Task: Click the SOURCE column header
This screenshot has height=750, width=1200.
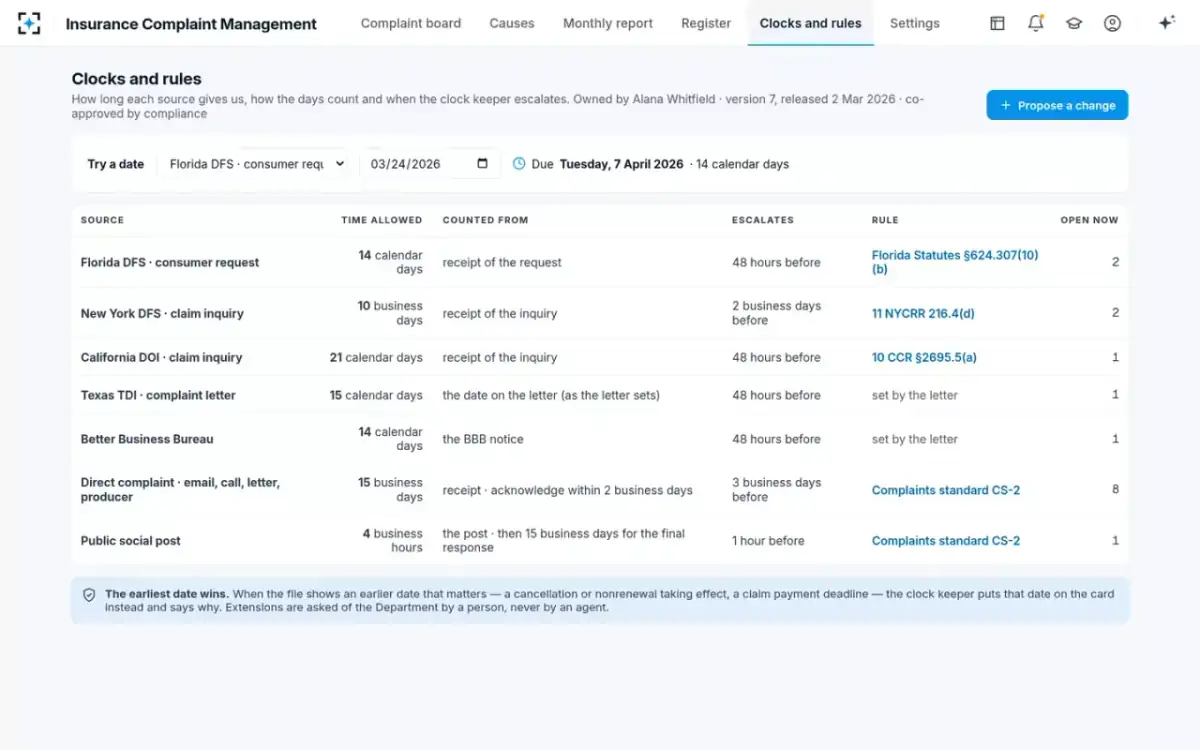Action: pos(102,220)
